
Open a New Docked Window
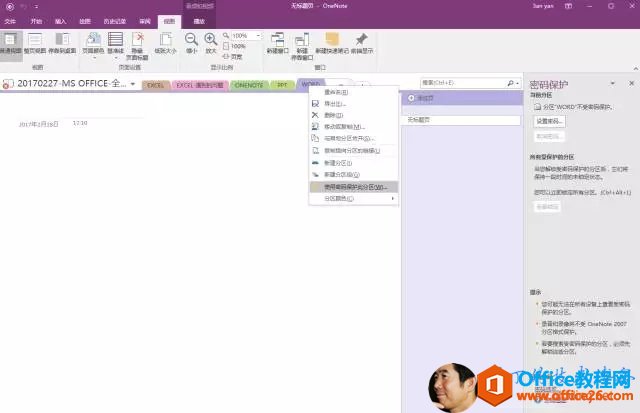(x=302, y=46)
